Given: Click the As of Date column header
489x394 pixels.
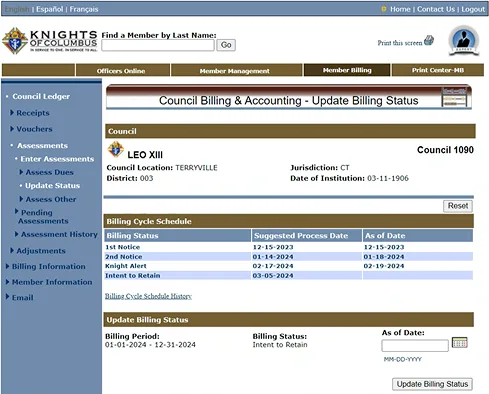Looking at the screenshot, I should coord(418,236).
